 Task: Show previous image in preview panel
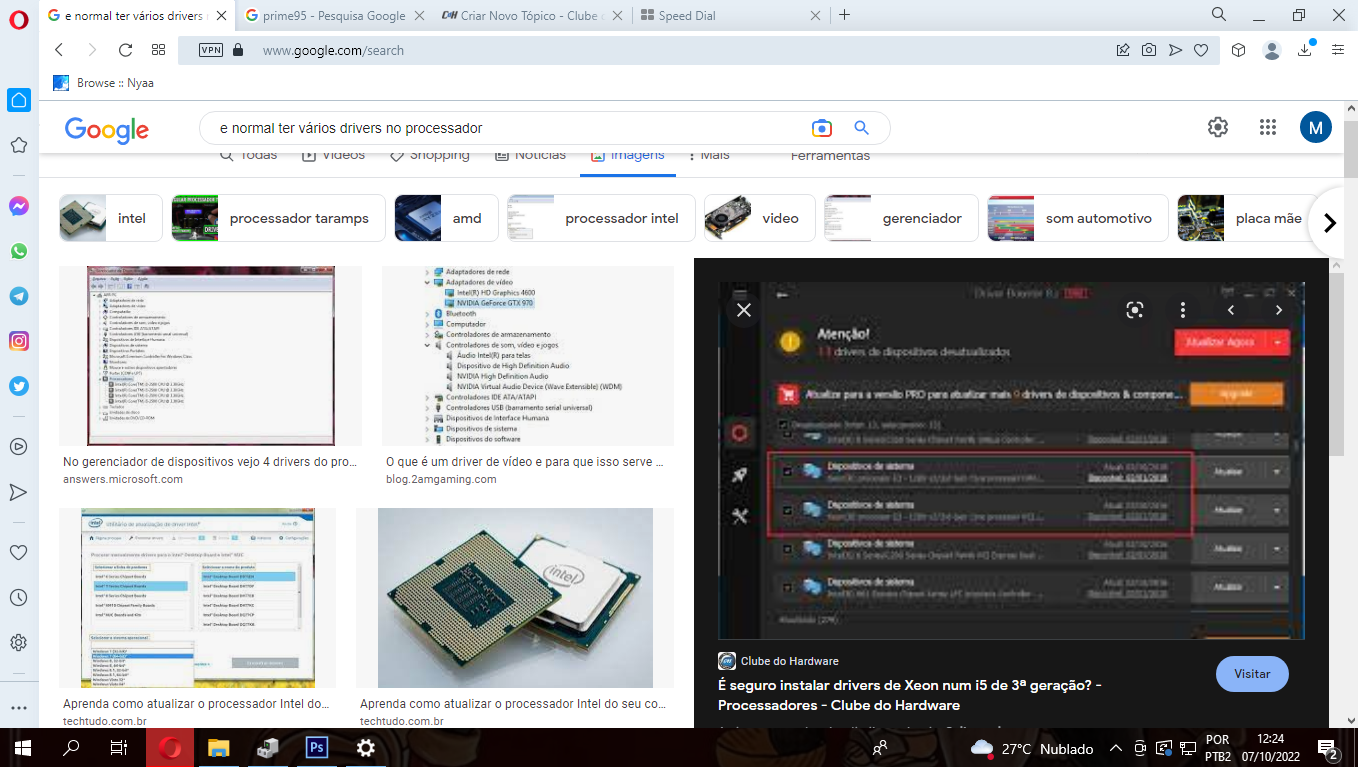(x=1231, y=310)
